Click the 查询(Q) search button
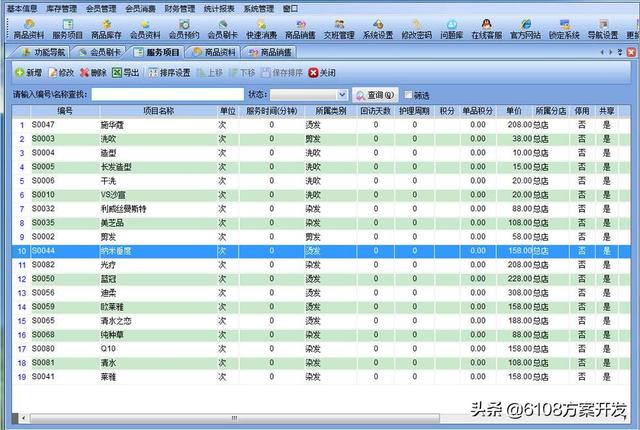Screen dimensions: 640x430 pos(375,95)
